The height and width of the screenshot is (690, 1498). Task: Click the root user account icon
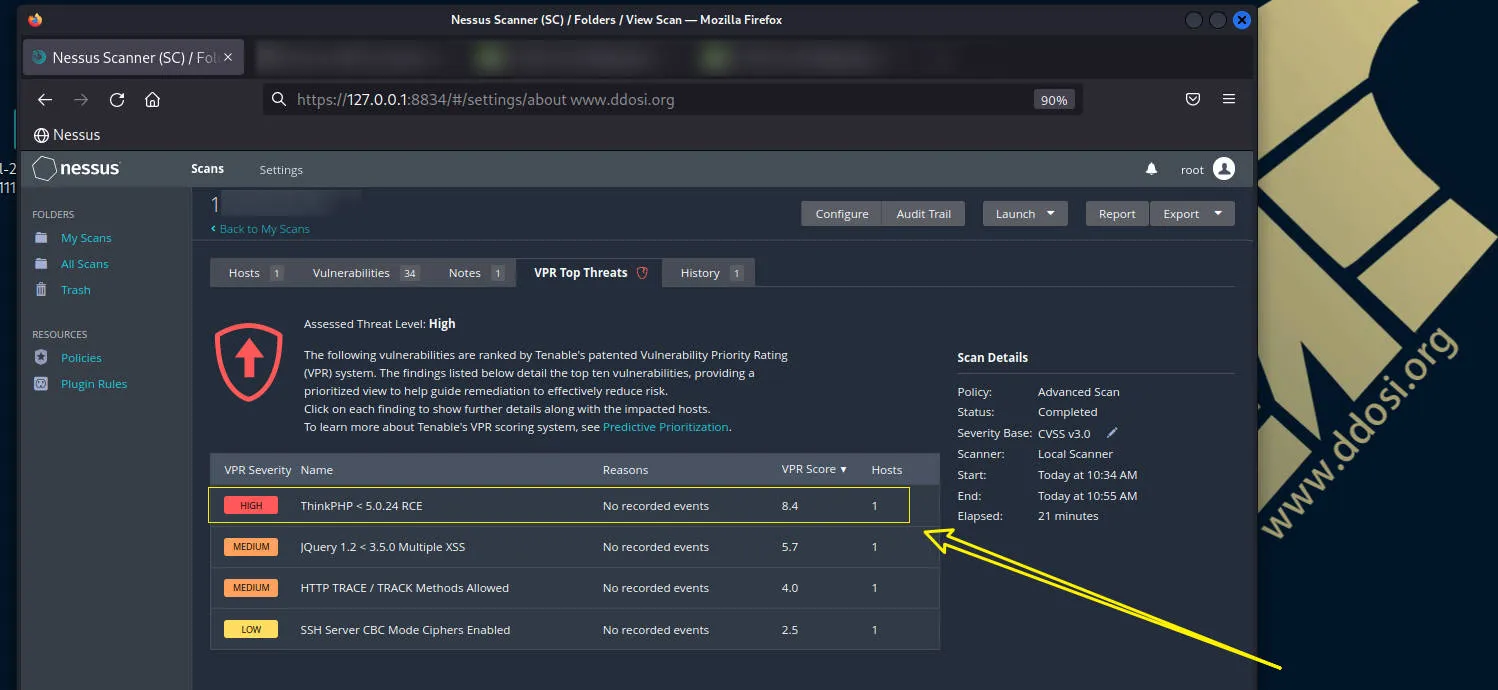[1222, 168]
